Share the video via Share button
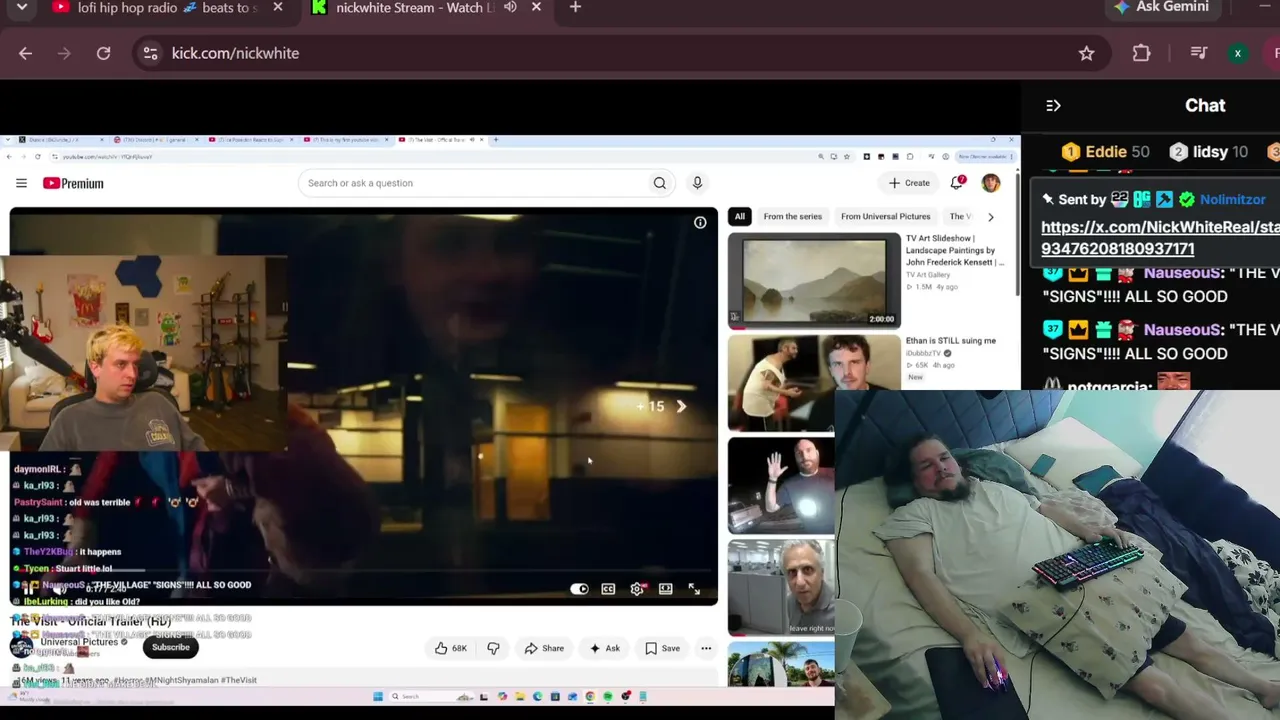Screen dimensions: 1280x720 coord(544,648)
